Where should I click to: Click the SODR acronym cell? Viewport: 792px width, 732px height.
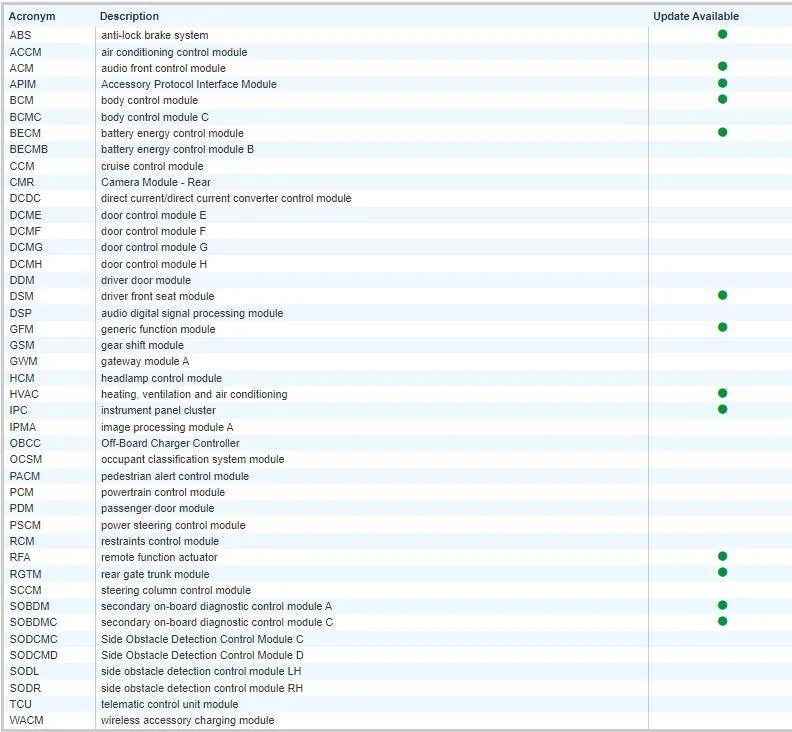click(x=25, y=689)
